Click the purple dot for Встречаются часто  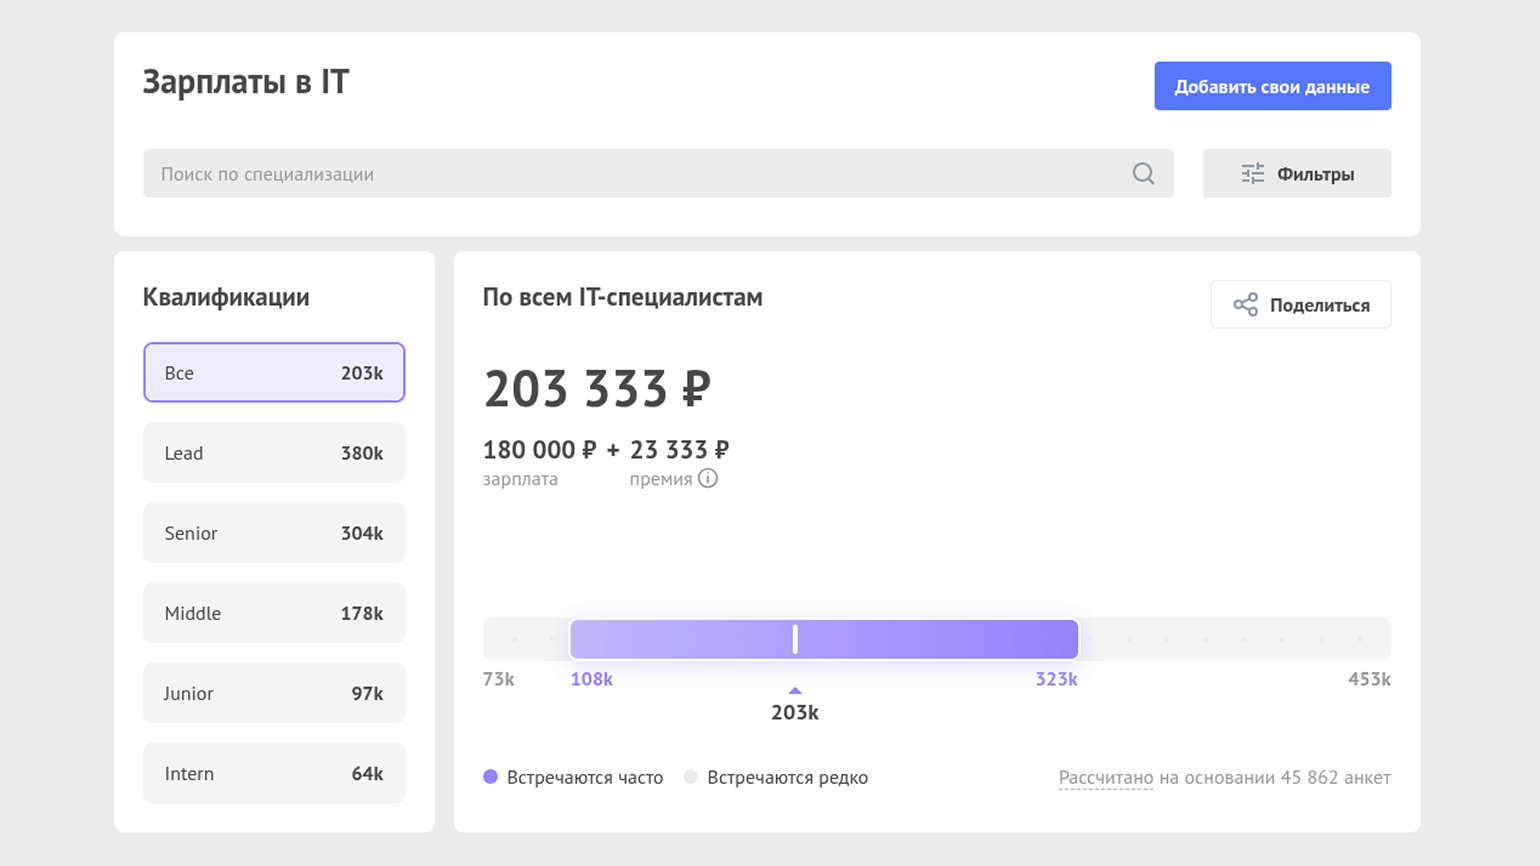coord(491,777)
